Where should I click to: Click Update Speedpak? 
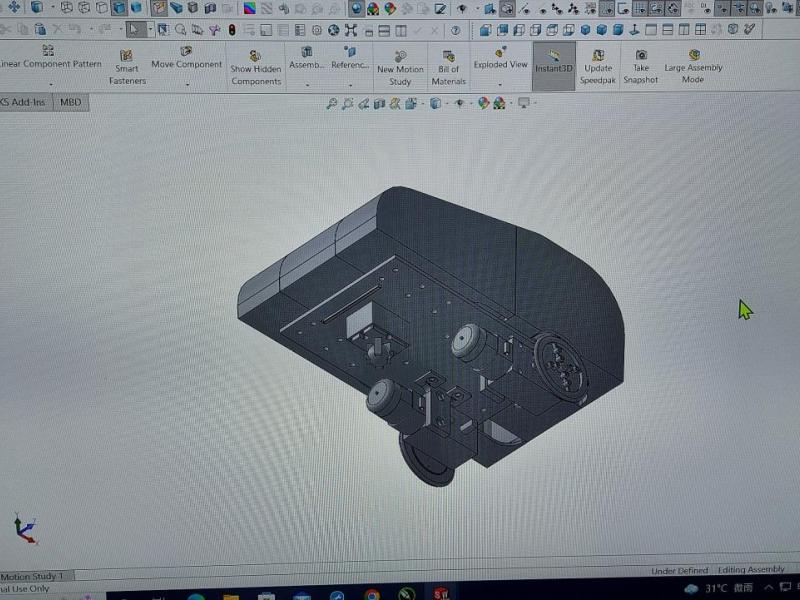point(598,67)
